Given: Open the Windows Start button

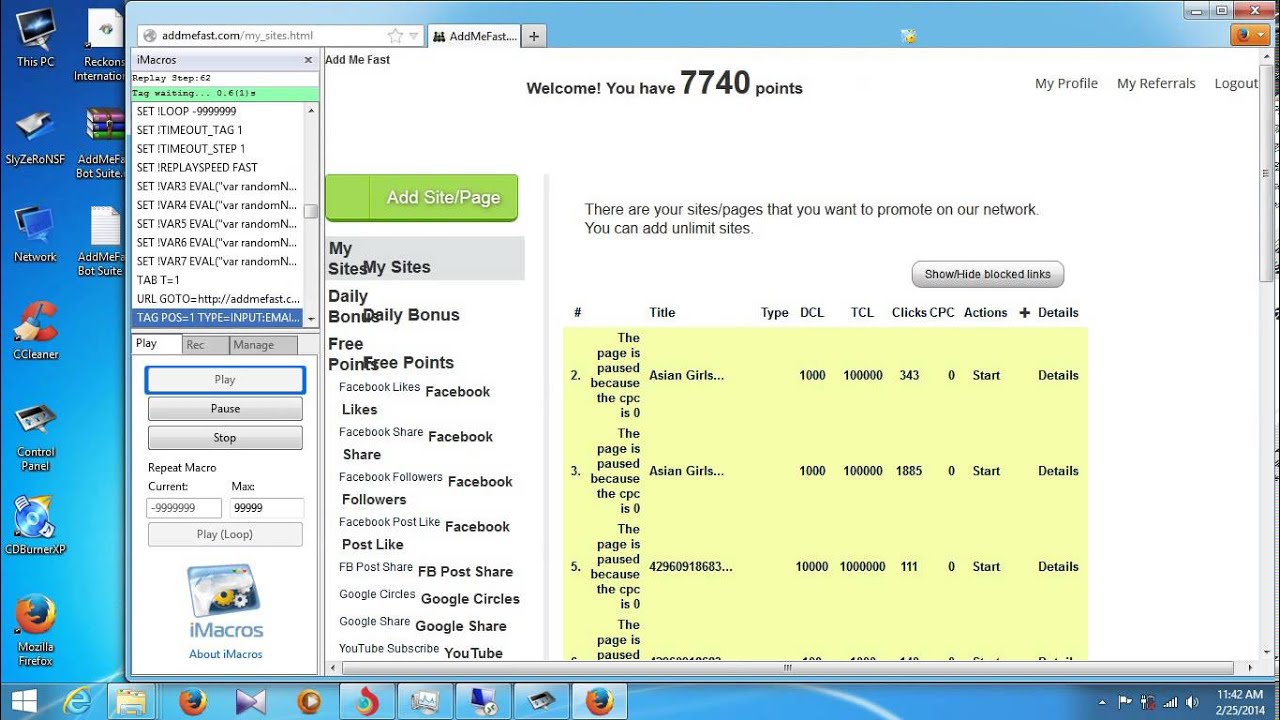Looking at the screenshot, I should click(24, 701).
